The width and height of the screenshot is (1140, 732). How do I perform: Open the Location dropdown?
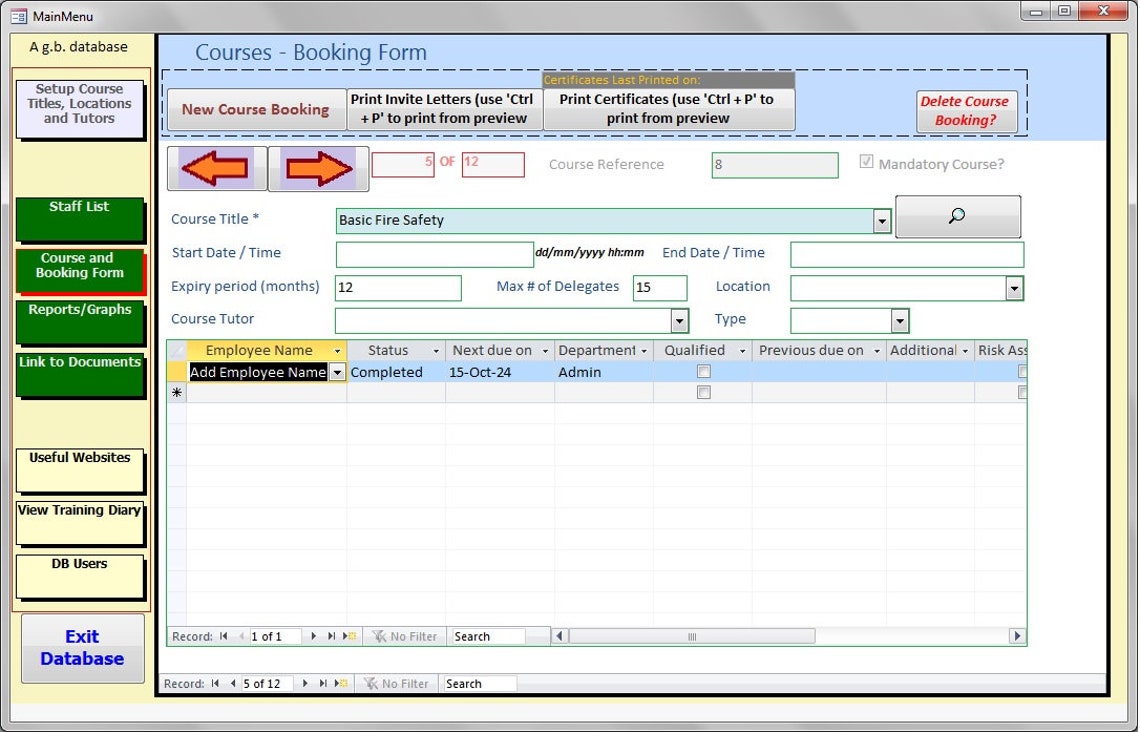tap(1015, 287)
